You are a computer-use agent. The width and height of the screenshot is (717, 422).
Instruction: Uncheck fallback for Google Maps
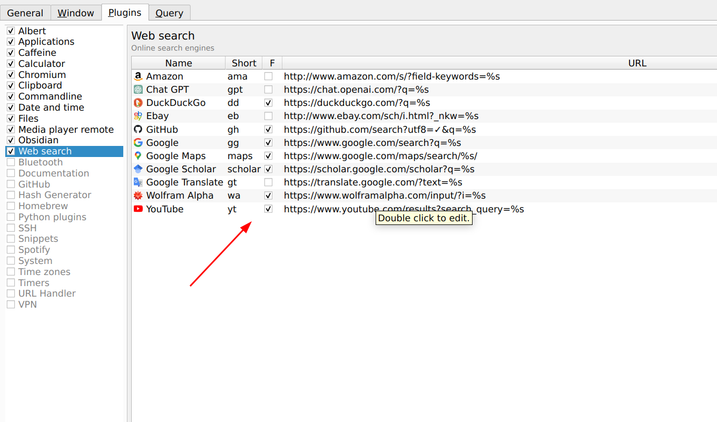pos(268,156)
